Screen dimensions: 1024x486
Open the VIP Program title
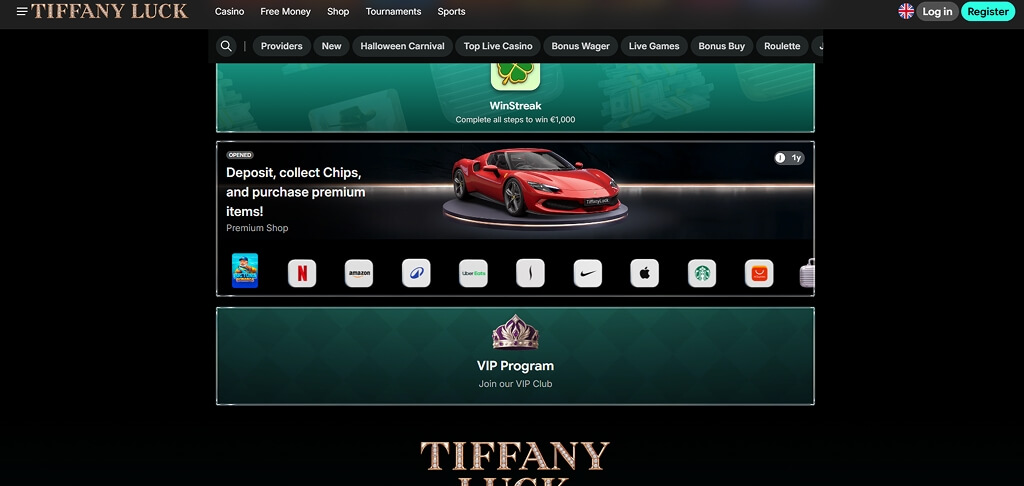pos(515,366)
